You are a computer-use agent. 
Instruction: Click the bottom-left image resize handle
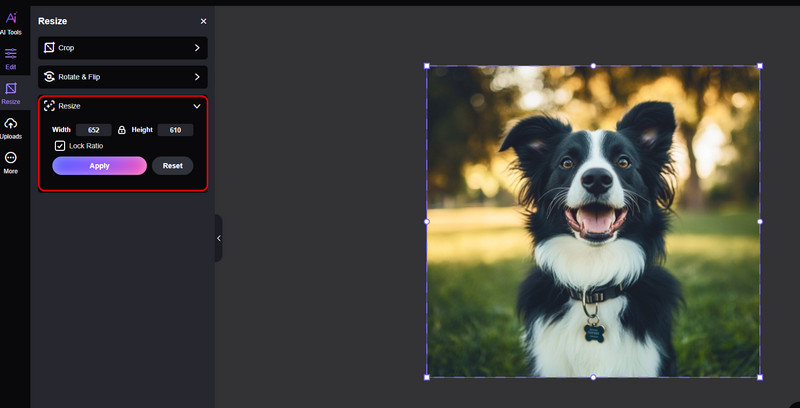pos(427,377)
